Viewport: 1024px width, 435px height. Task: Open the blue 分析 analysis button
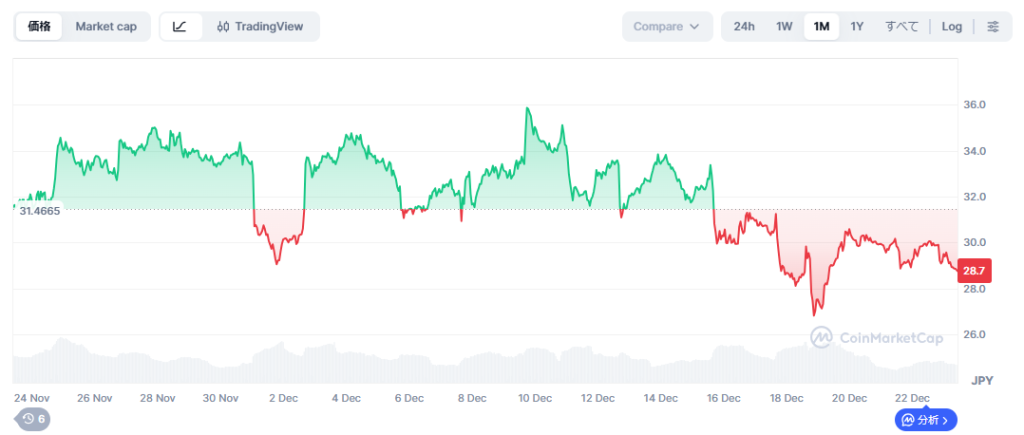pyautogui.click(x=925, y=421)
